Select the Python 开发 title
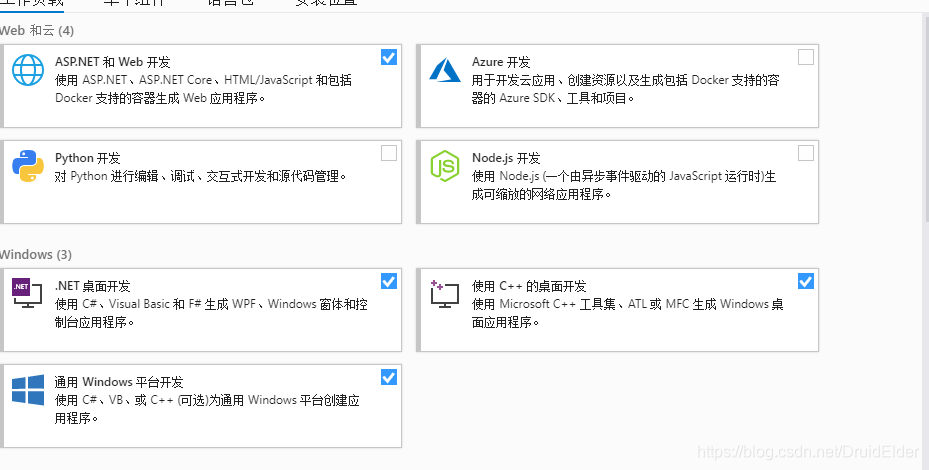This screenshot has height=470, width=929. pyautogui.click(x=88, y=158)
